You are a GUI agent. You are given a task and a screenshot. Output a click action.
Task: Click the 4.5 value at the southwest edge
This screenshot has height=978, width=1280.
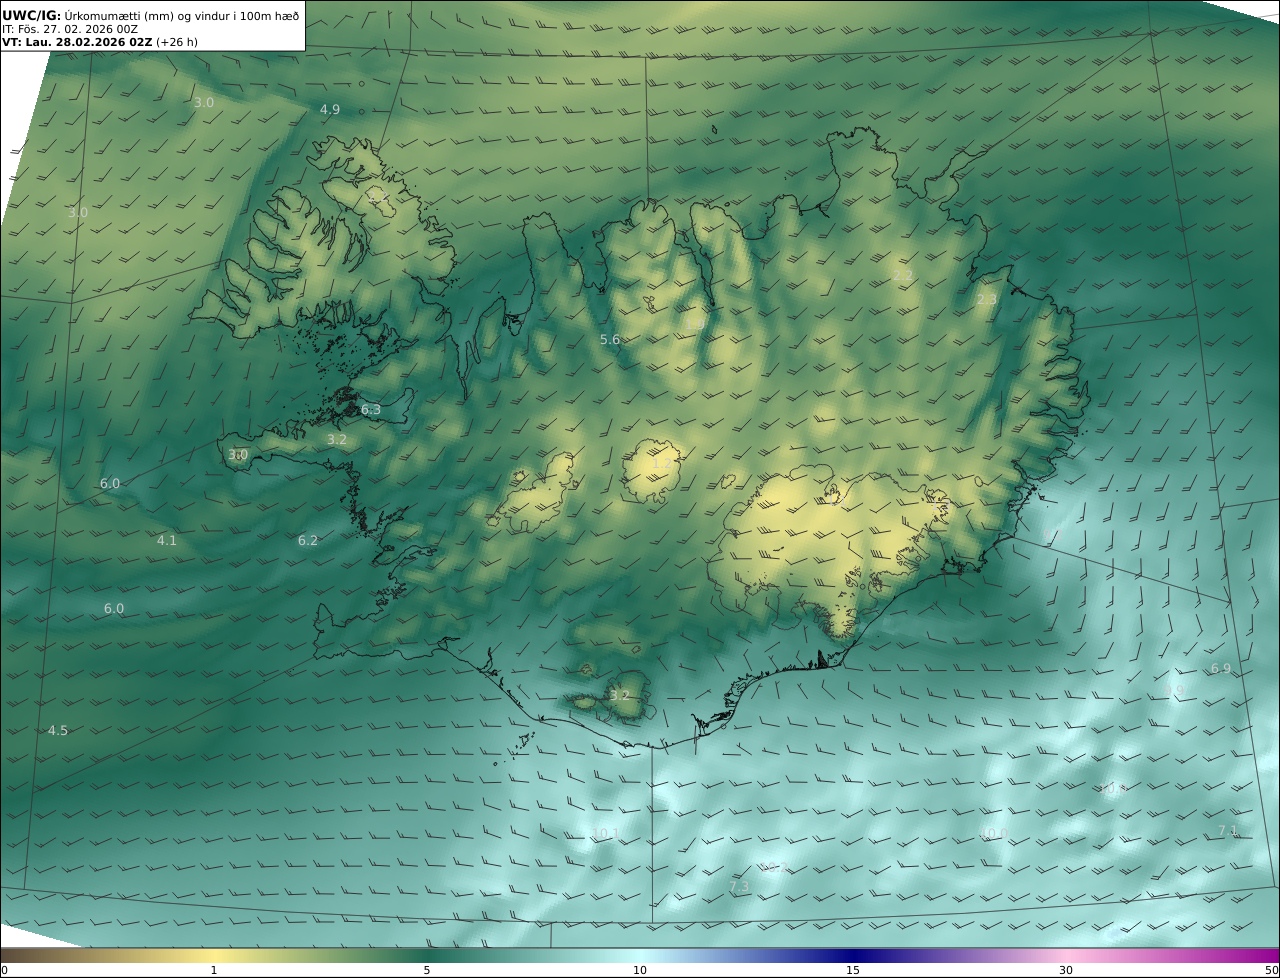(58, 731)
